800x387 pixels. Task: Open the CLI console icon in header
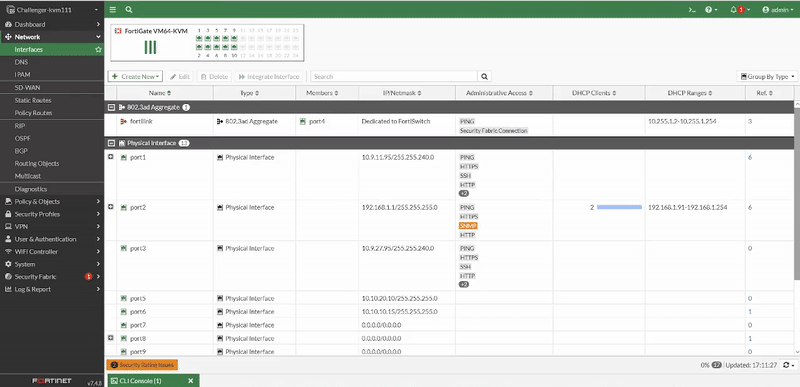[692, 10]
